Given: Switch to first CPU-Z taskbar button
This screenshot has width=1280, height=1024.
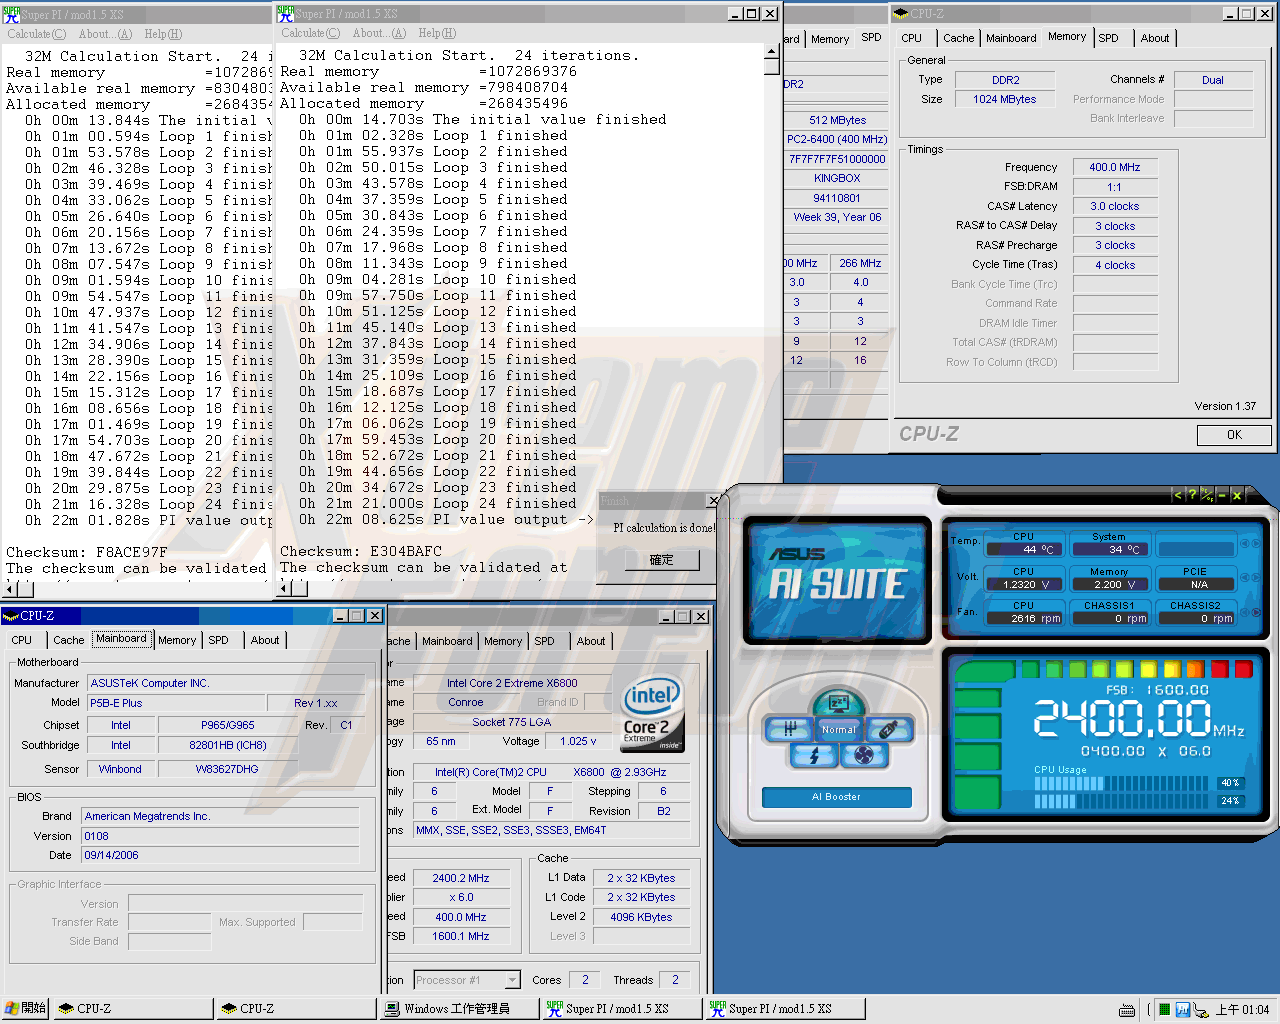Looking at the screenshot, I should coord(134,1009).
